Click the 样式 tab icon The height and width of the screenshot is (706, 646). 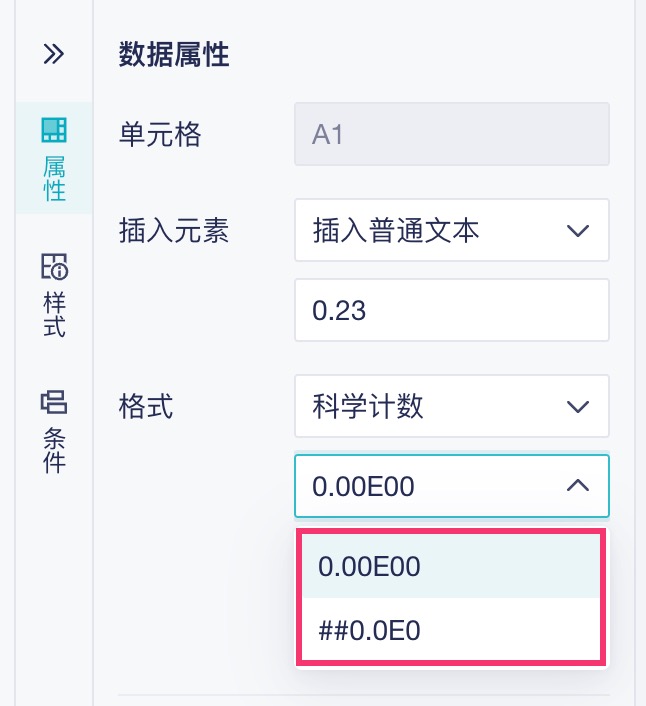tap(54, 266)
